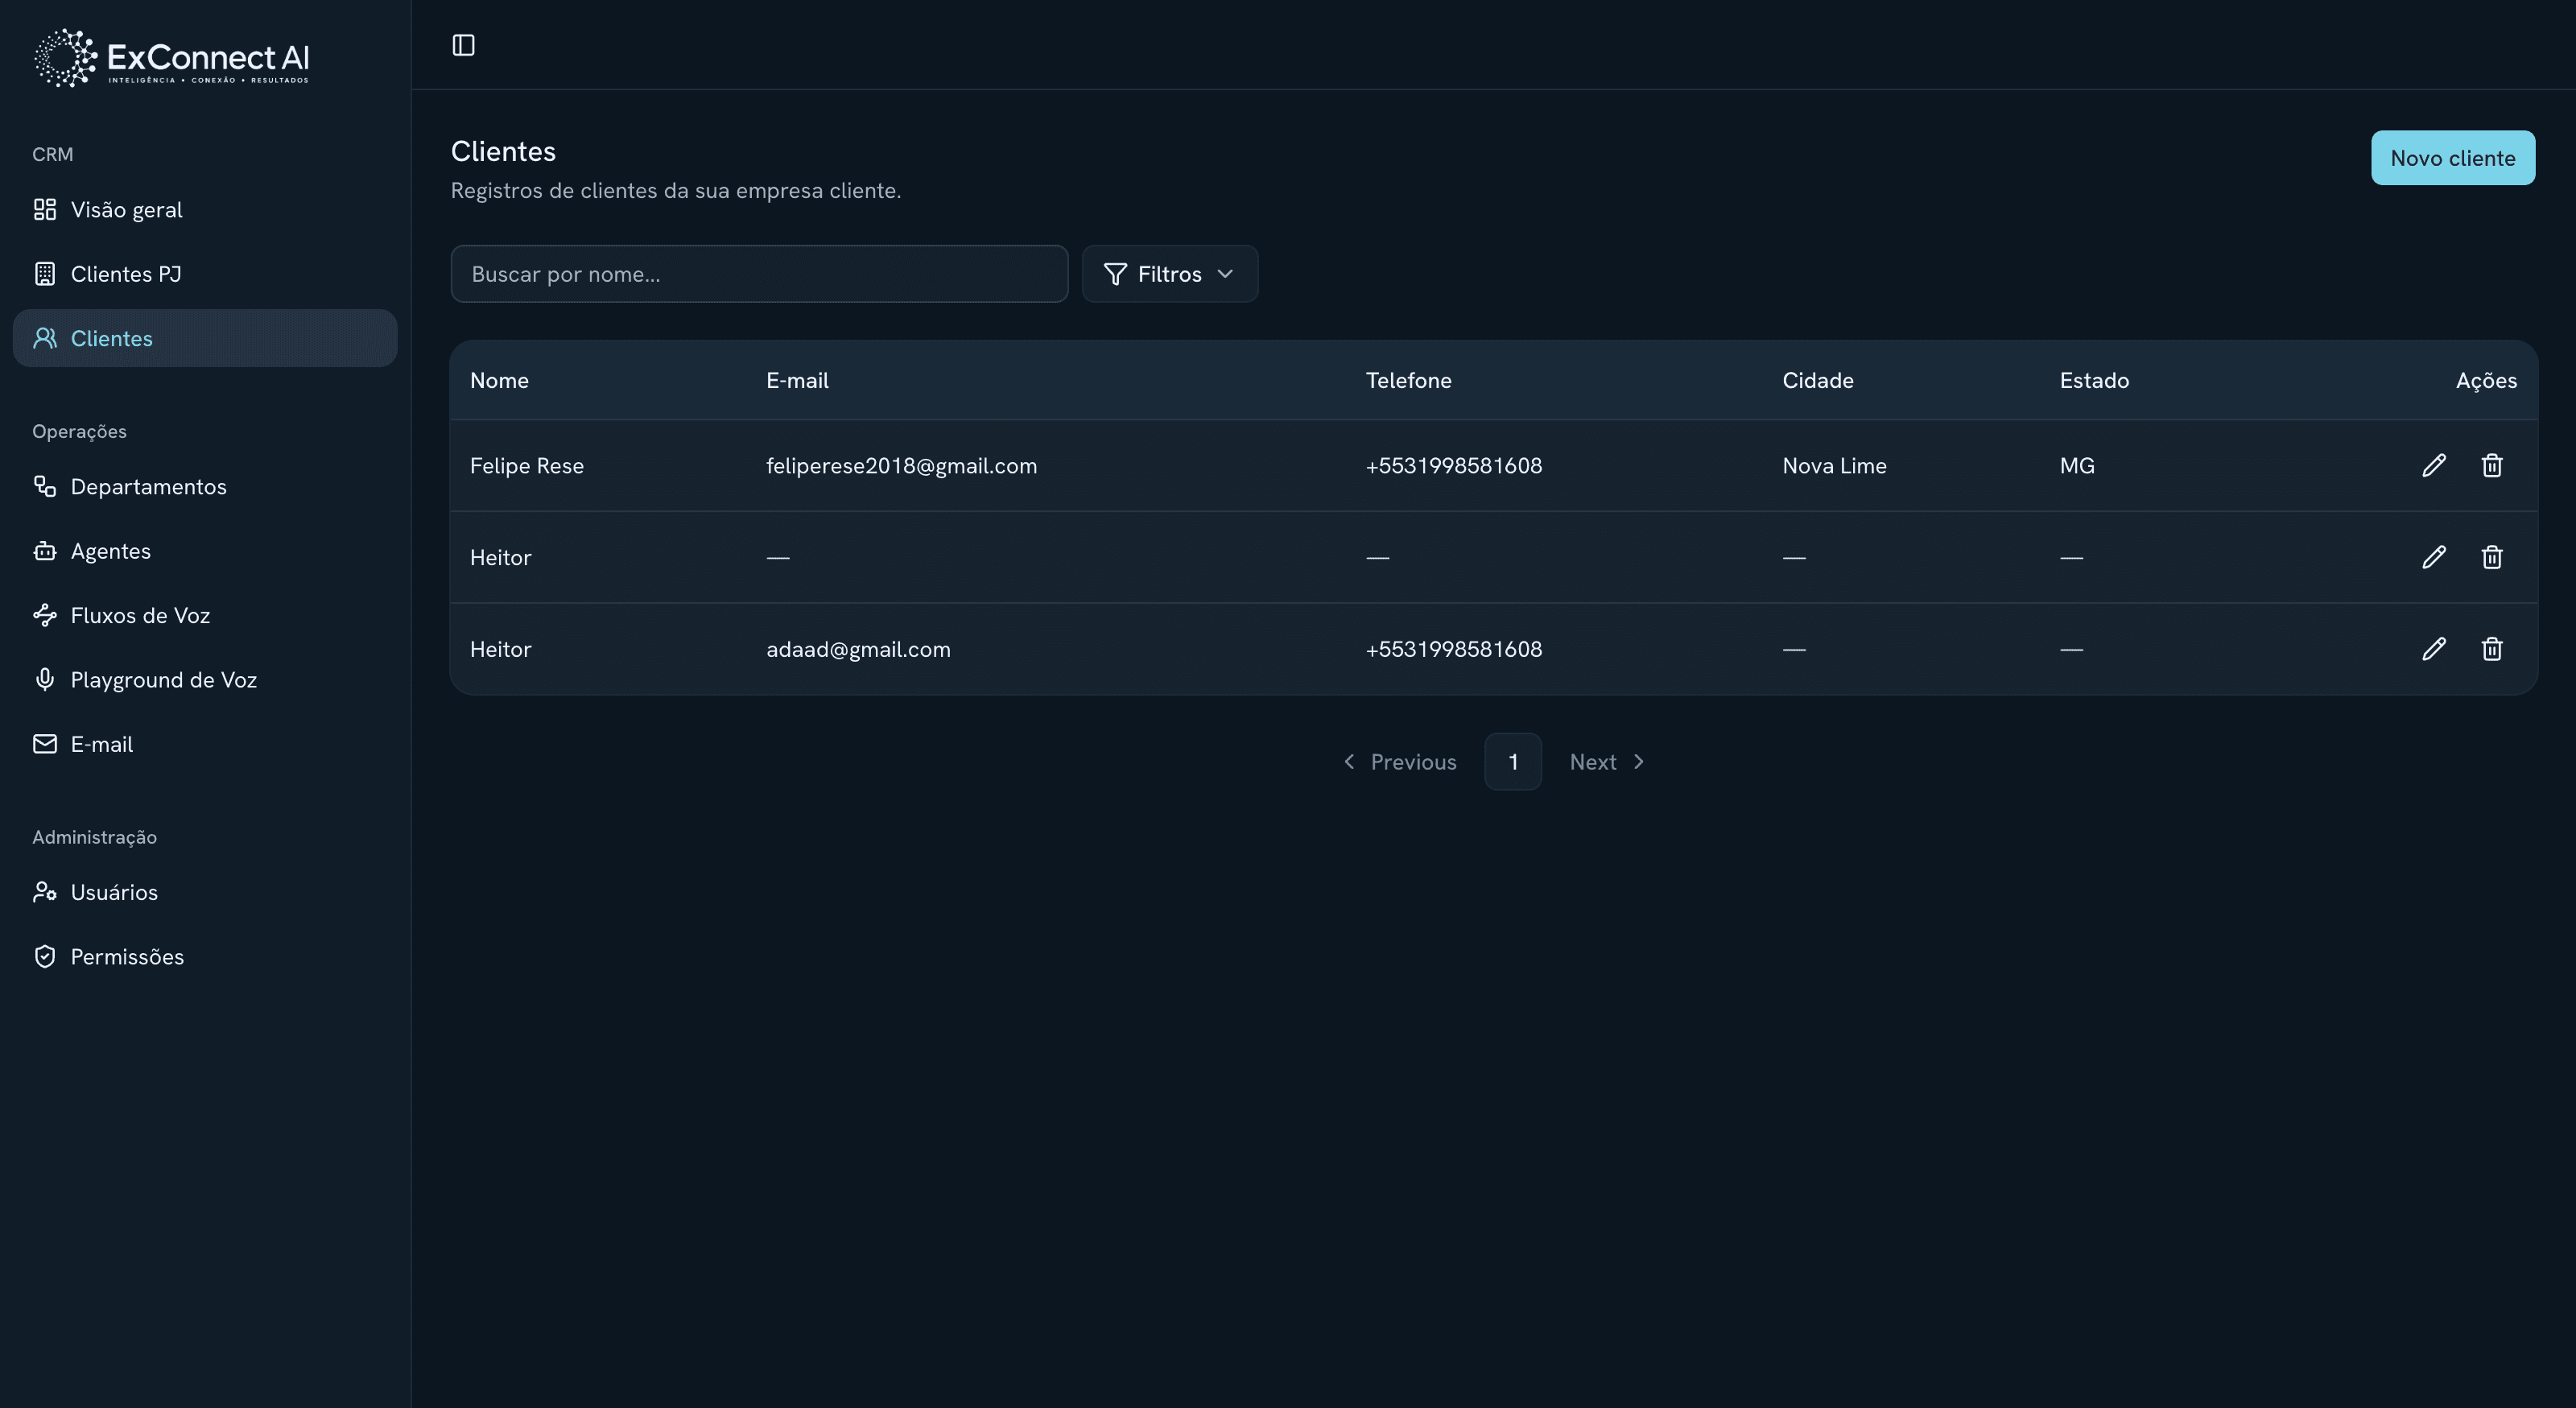Select Clientes in the CRM menu
This screenshot has width=2576, height=1408.
pos(205,338)
